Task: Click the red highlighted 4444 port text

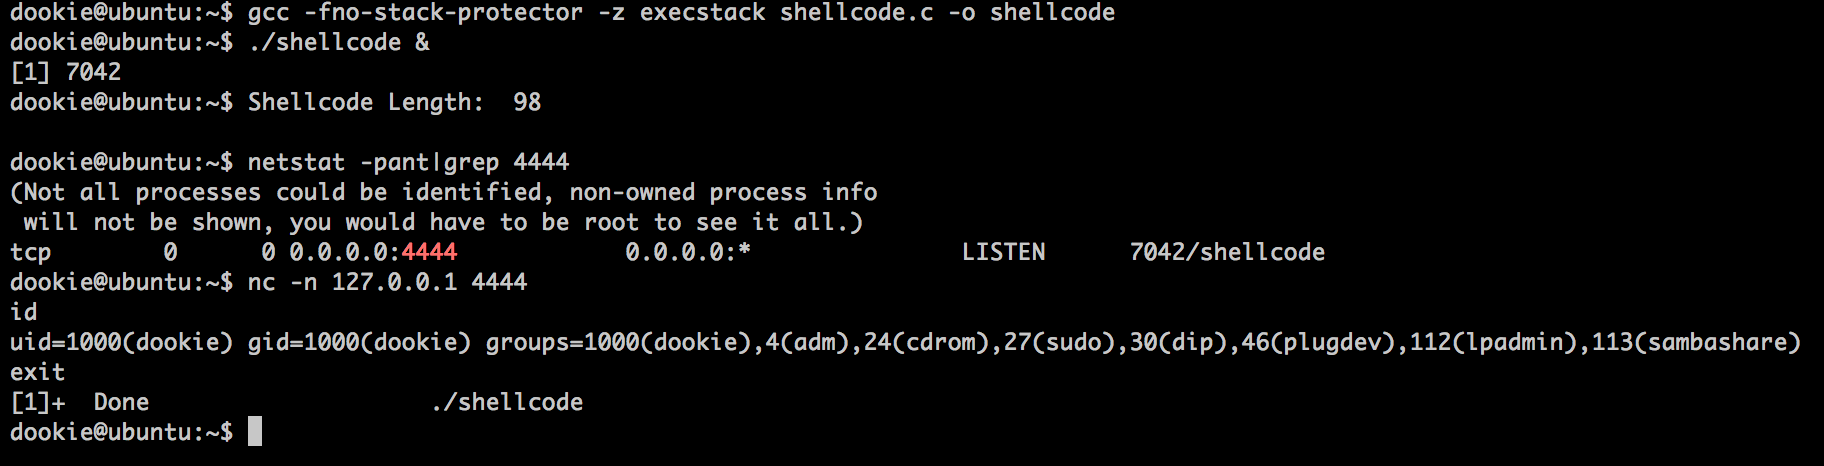Action: tap(429, 252)
